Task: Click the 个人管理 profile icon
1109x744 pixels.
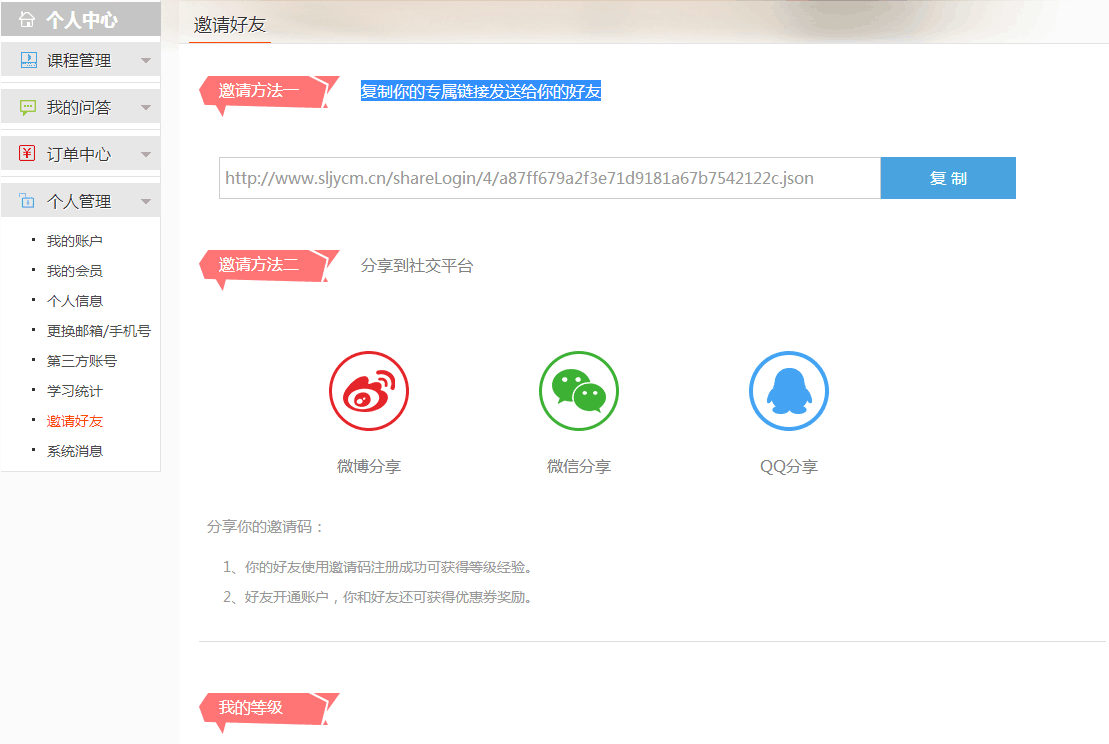Action: click(28, 201)
